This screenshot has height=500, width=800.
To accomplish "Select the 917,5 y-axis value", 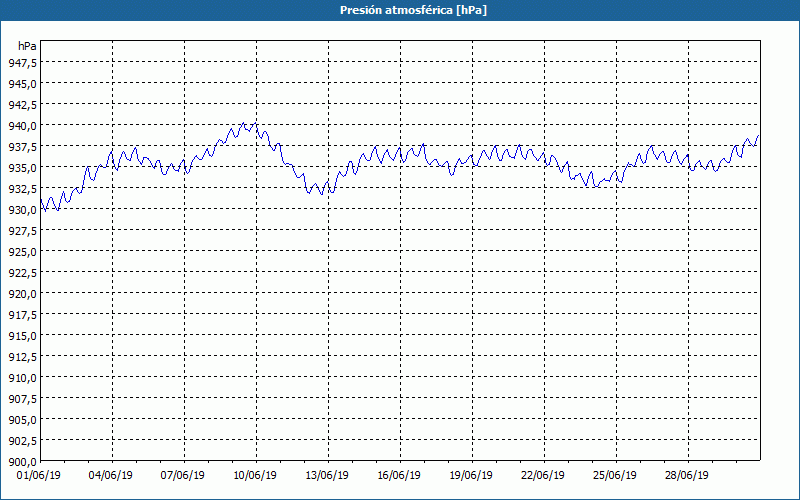I will pos(22,315).
